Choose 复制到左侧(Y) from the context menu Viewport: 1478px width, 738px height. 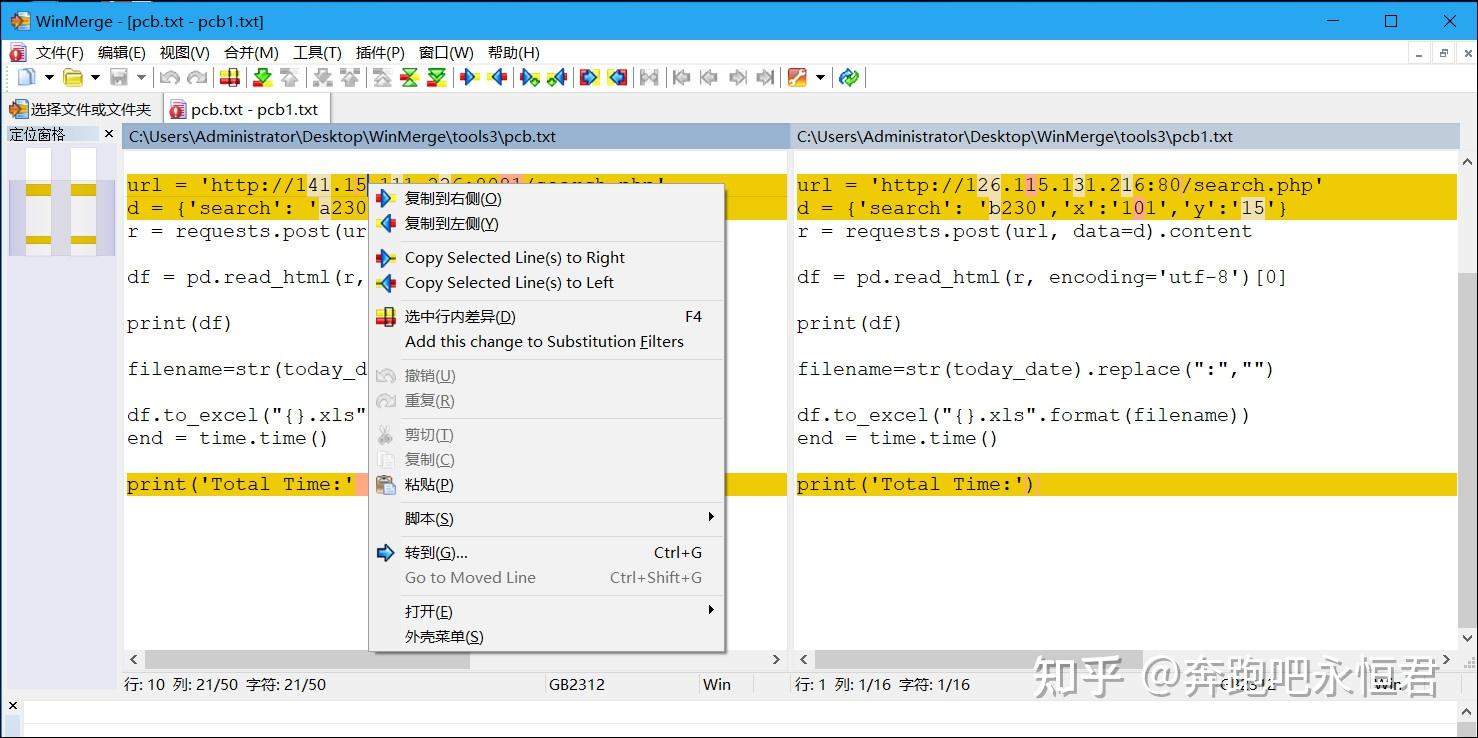point(547,224)
